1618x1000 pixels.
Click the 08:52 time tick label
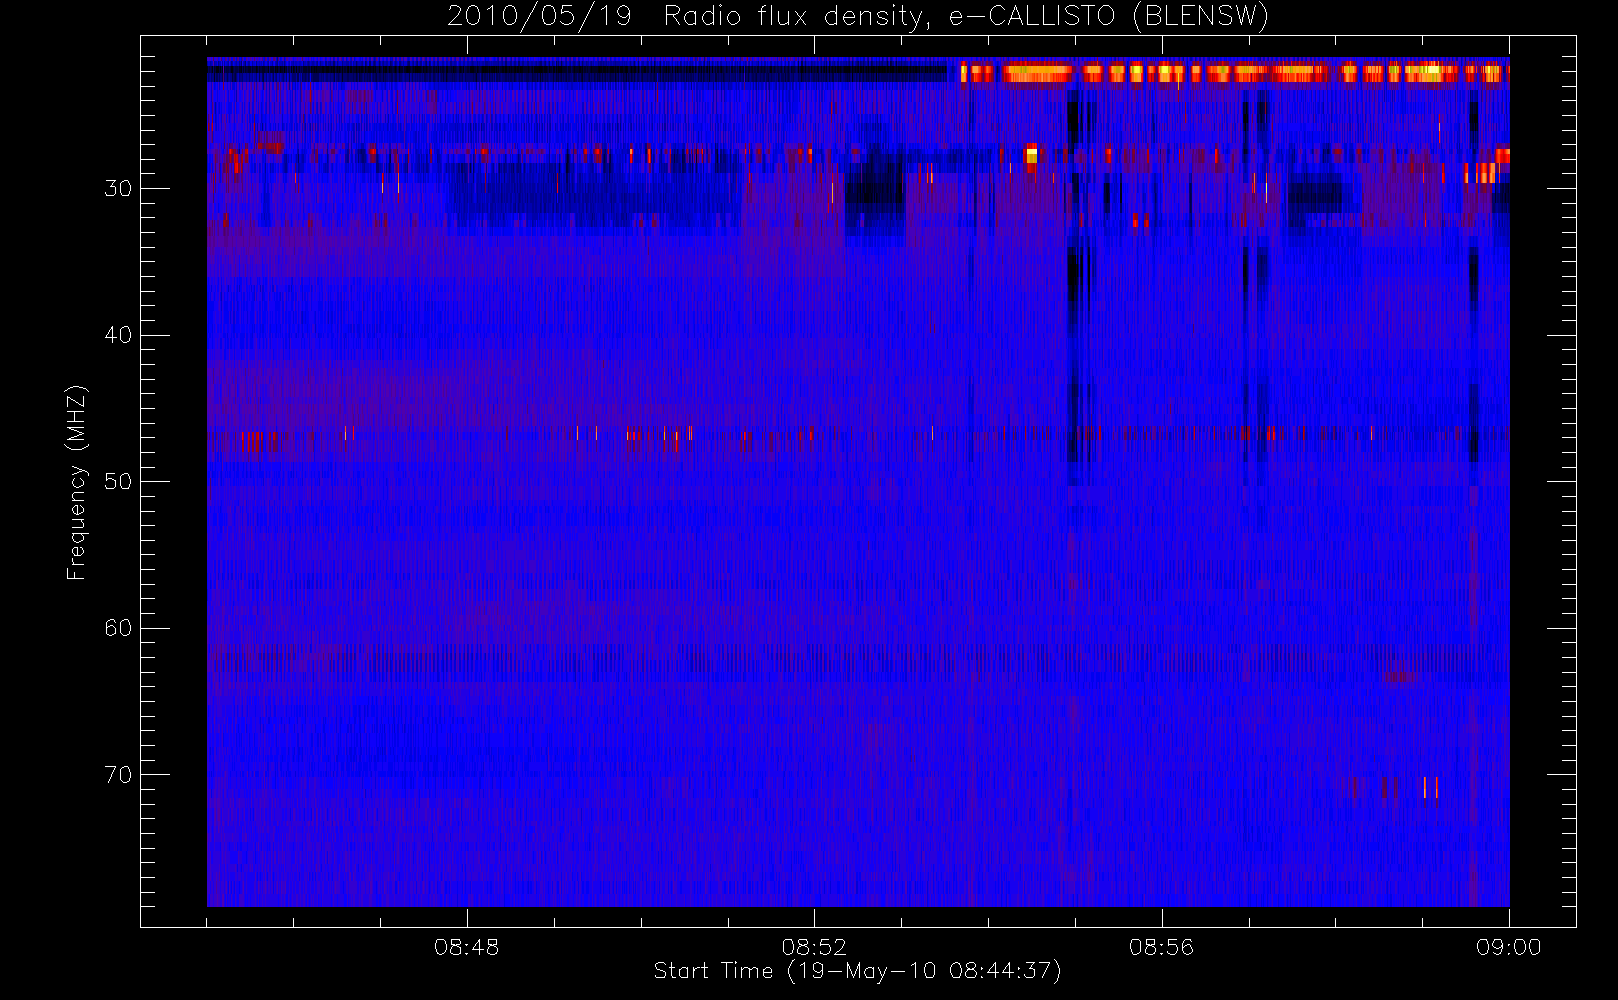pos(814,947)
